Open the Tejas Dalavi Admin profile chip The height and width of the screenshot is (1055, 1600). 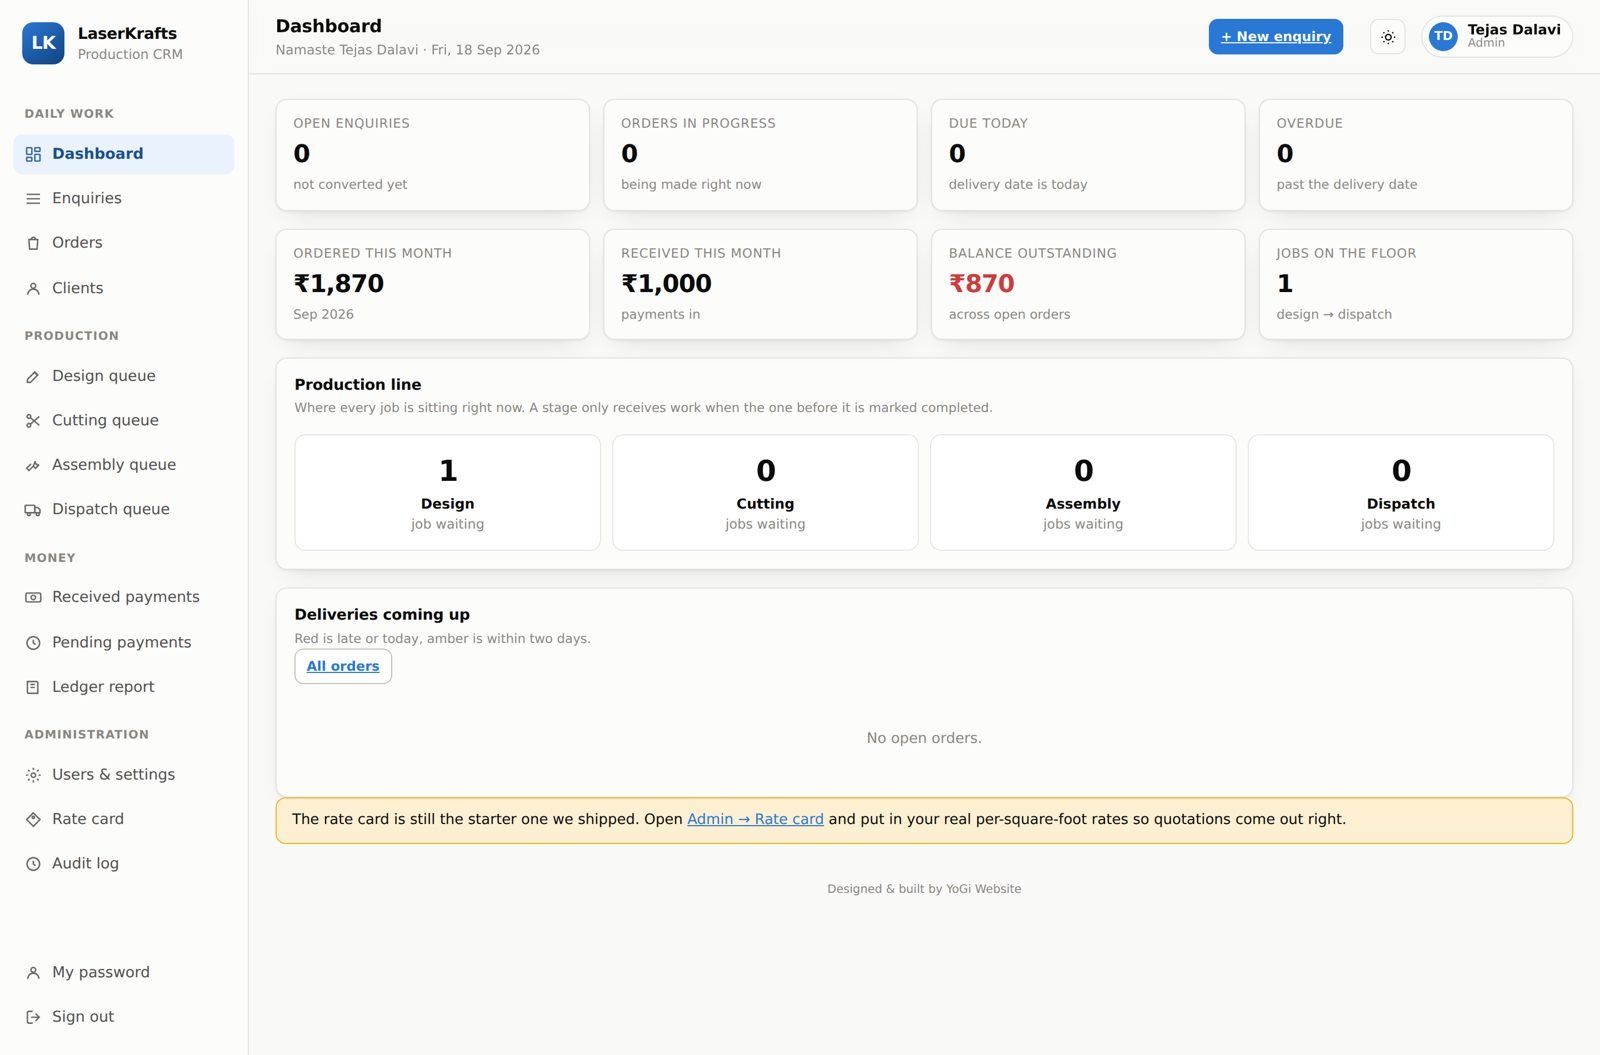click(1497, 37)
